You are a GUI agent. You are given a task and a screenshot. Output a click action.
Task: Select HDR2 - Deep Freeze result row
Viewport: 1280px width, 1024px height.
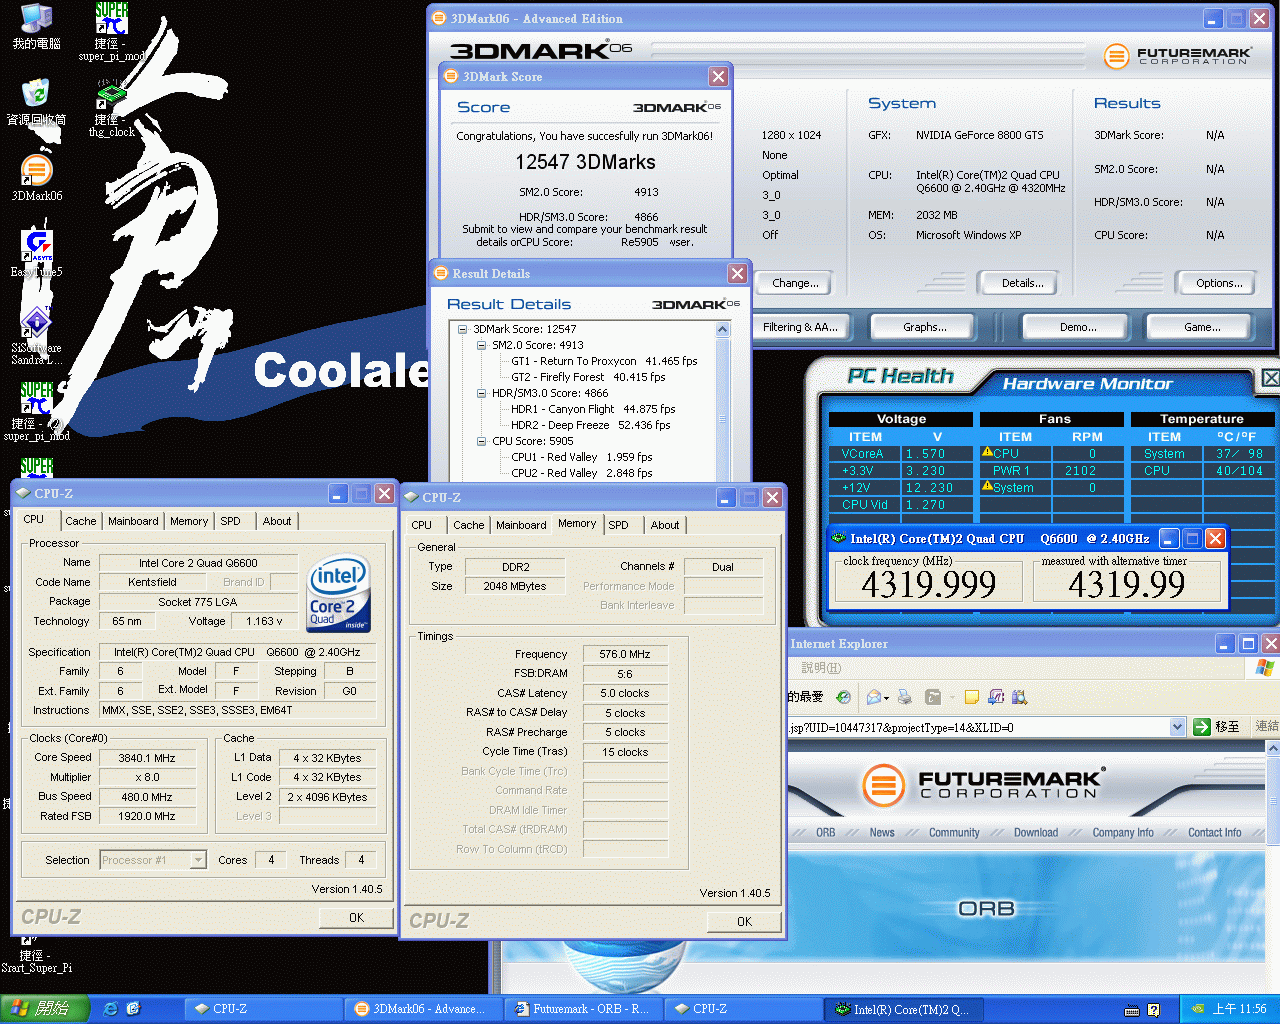point(590,425)
